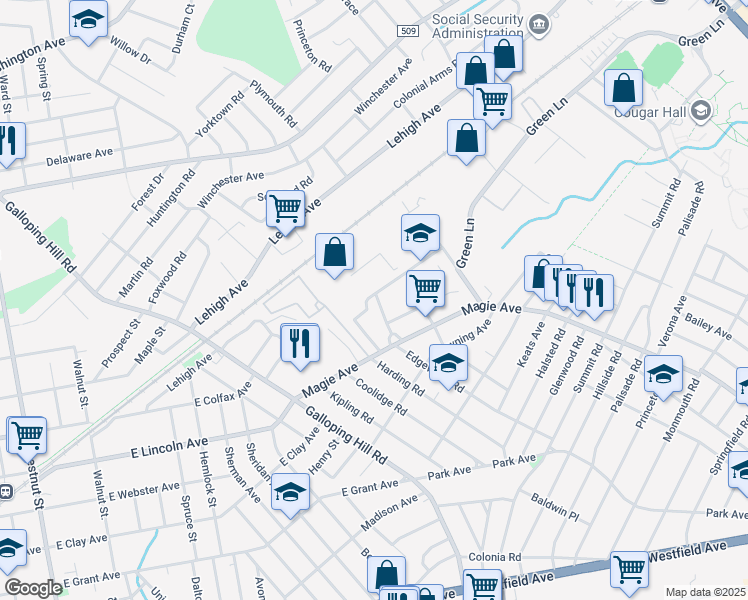Click the shopping bag marker near Cougar Hall
The width and height of the screenshot is (748, 600).
[623, 88]
